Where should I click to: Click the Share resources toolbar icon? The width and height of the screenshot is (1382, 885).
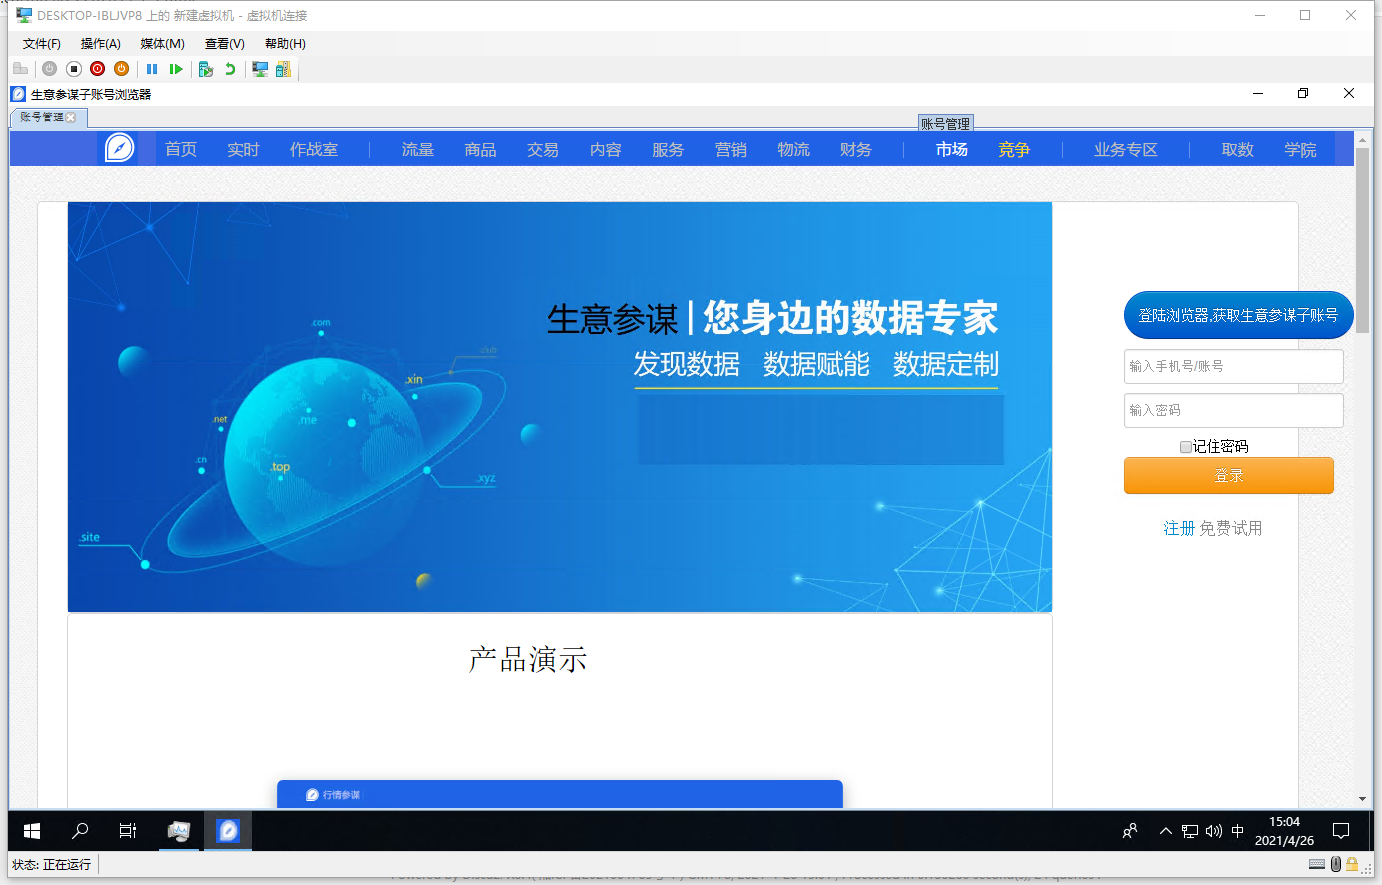tap(283, 69)
